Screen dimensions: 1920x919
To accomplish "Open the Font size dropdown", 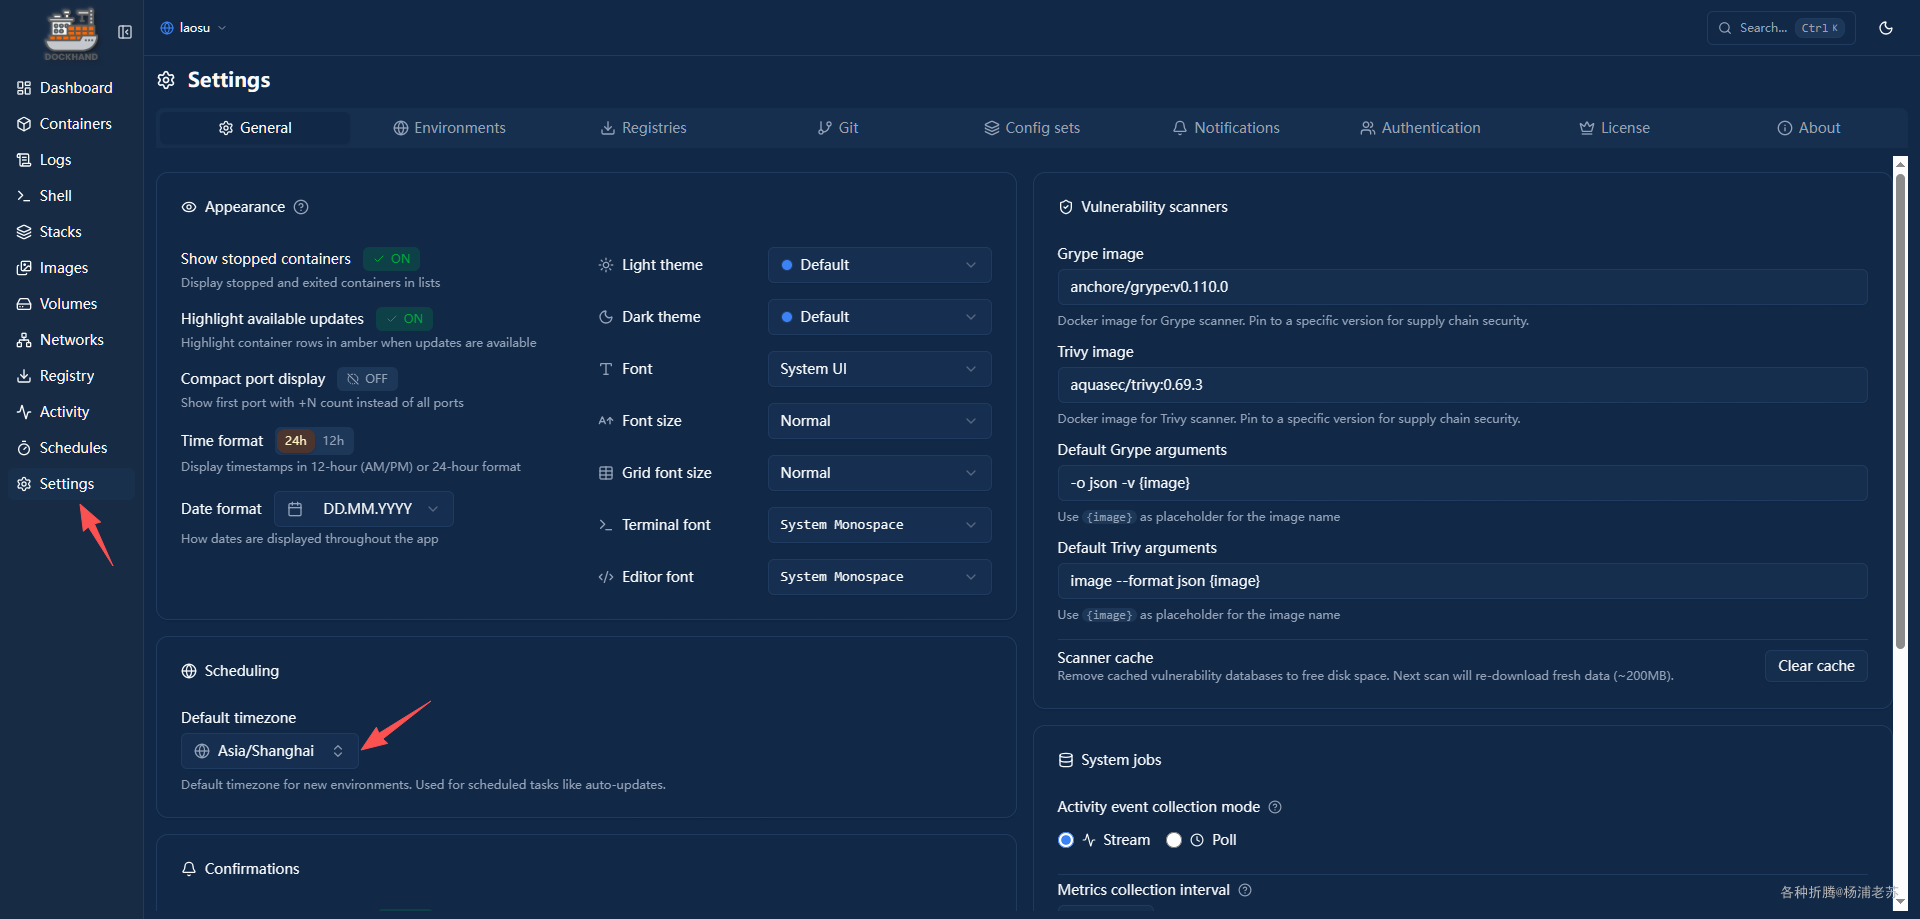I will pos(879,421).
